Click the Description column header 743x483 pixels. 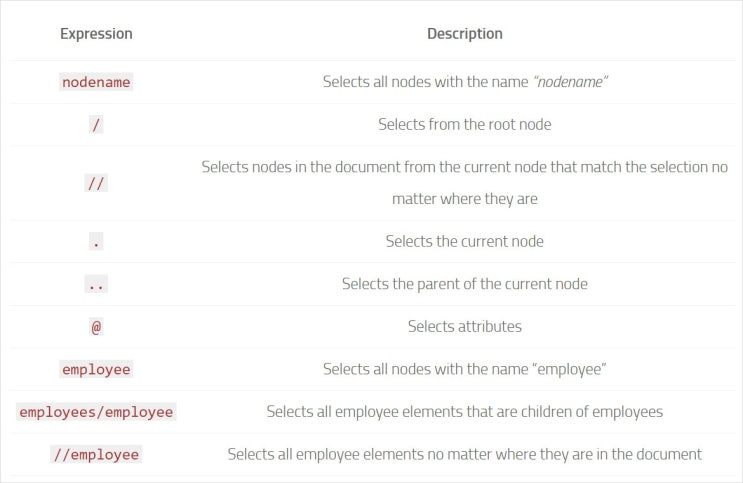point(464,34)
